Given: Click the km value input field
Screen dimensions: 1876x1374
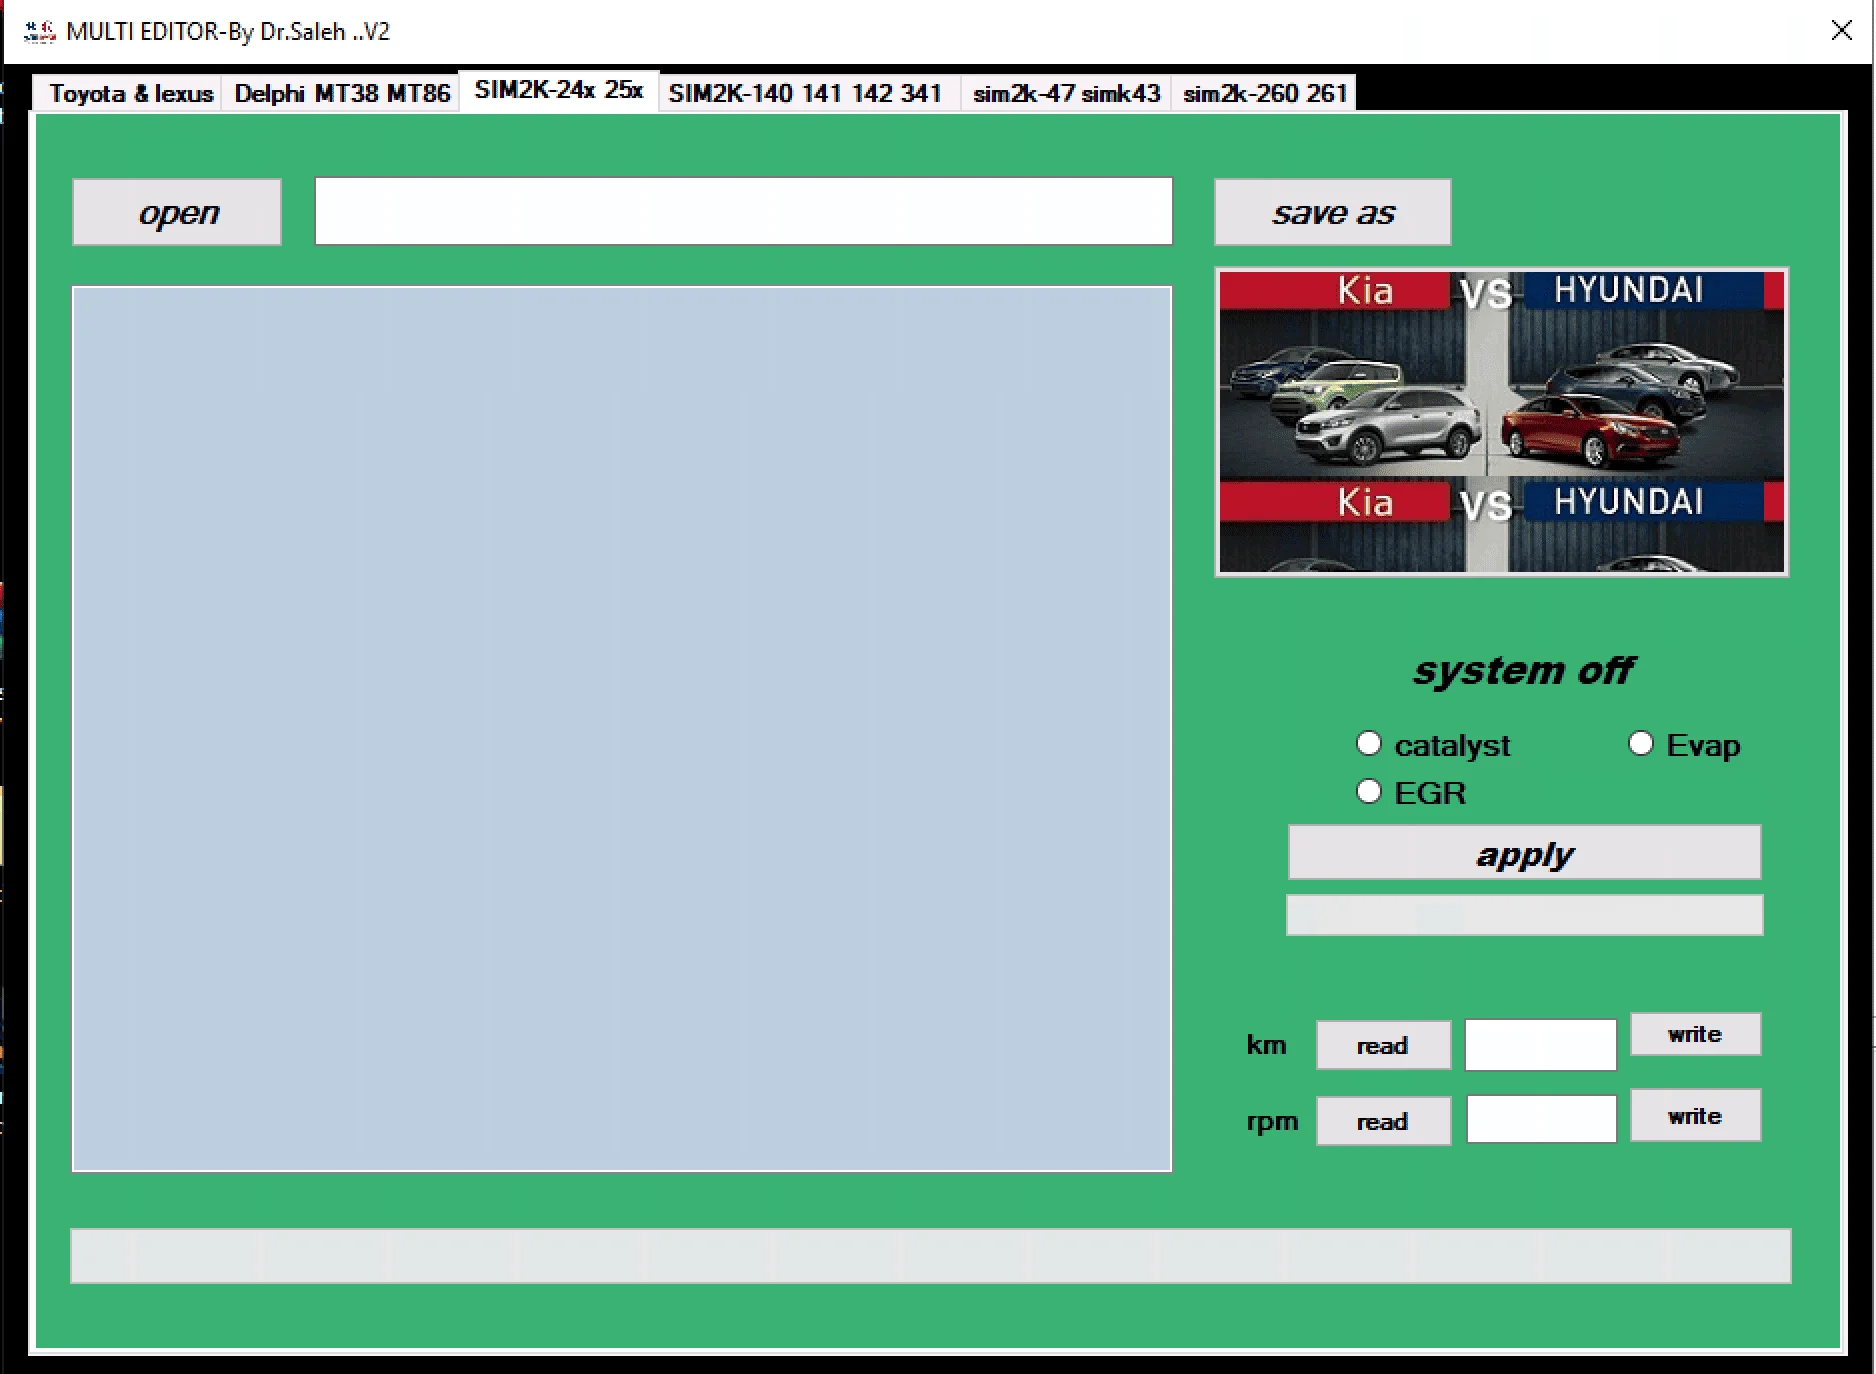Looking at the screenshot, I should pos(1540,1045).
